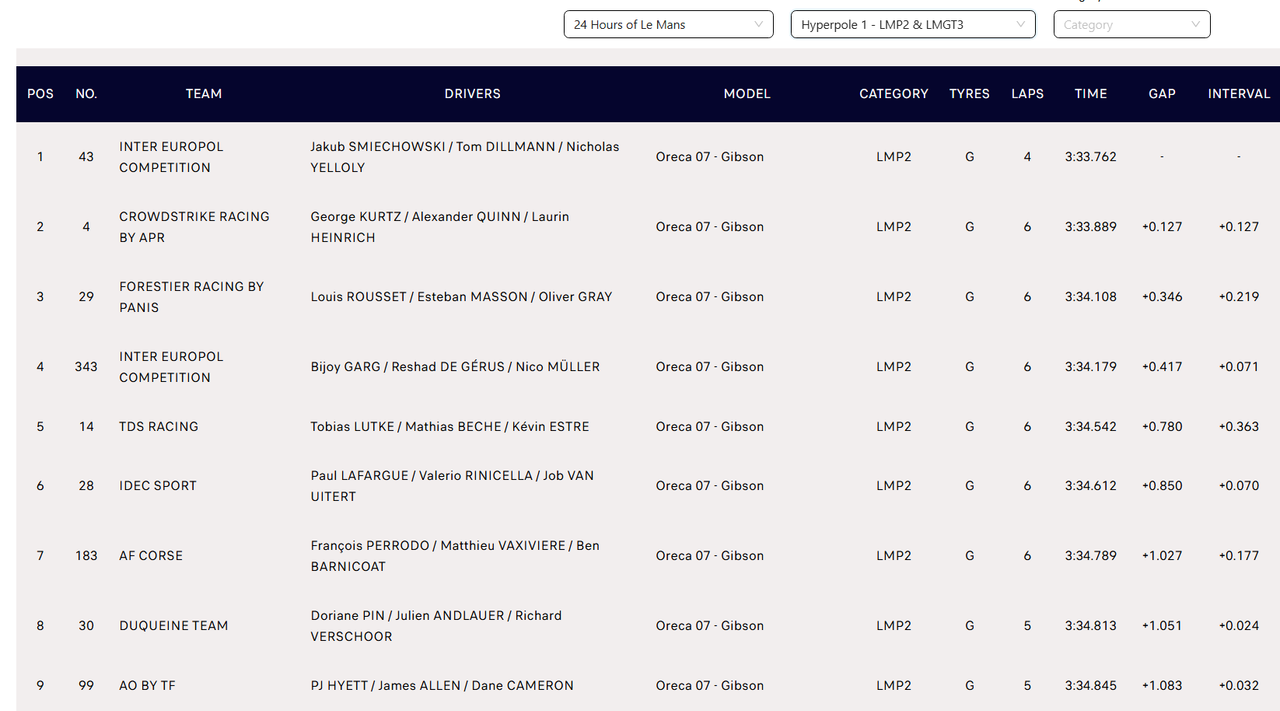1280x711 pixels.
Task: Click the interval value +0.070
Action: tap(1239, 486)
